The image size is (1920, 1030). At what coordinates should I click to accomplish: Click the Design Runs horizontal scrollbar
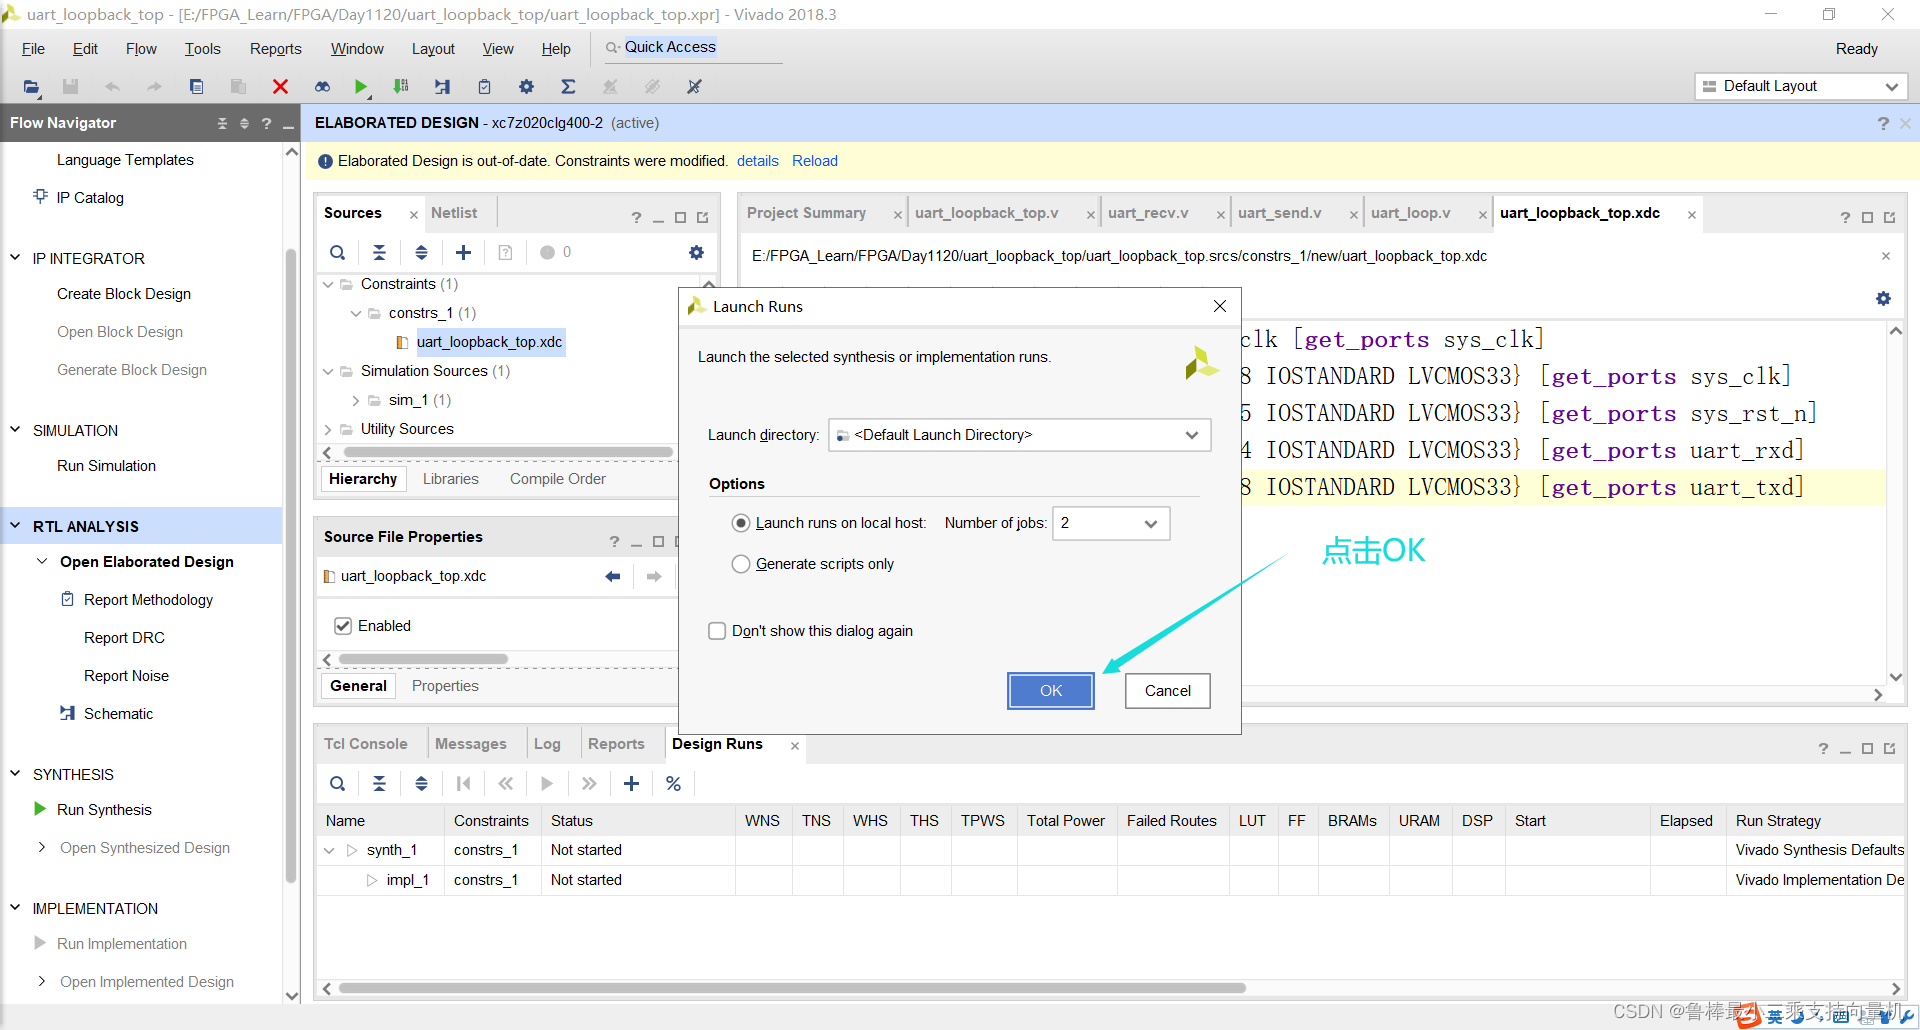pyautogui.click(x=792, y=988)
